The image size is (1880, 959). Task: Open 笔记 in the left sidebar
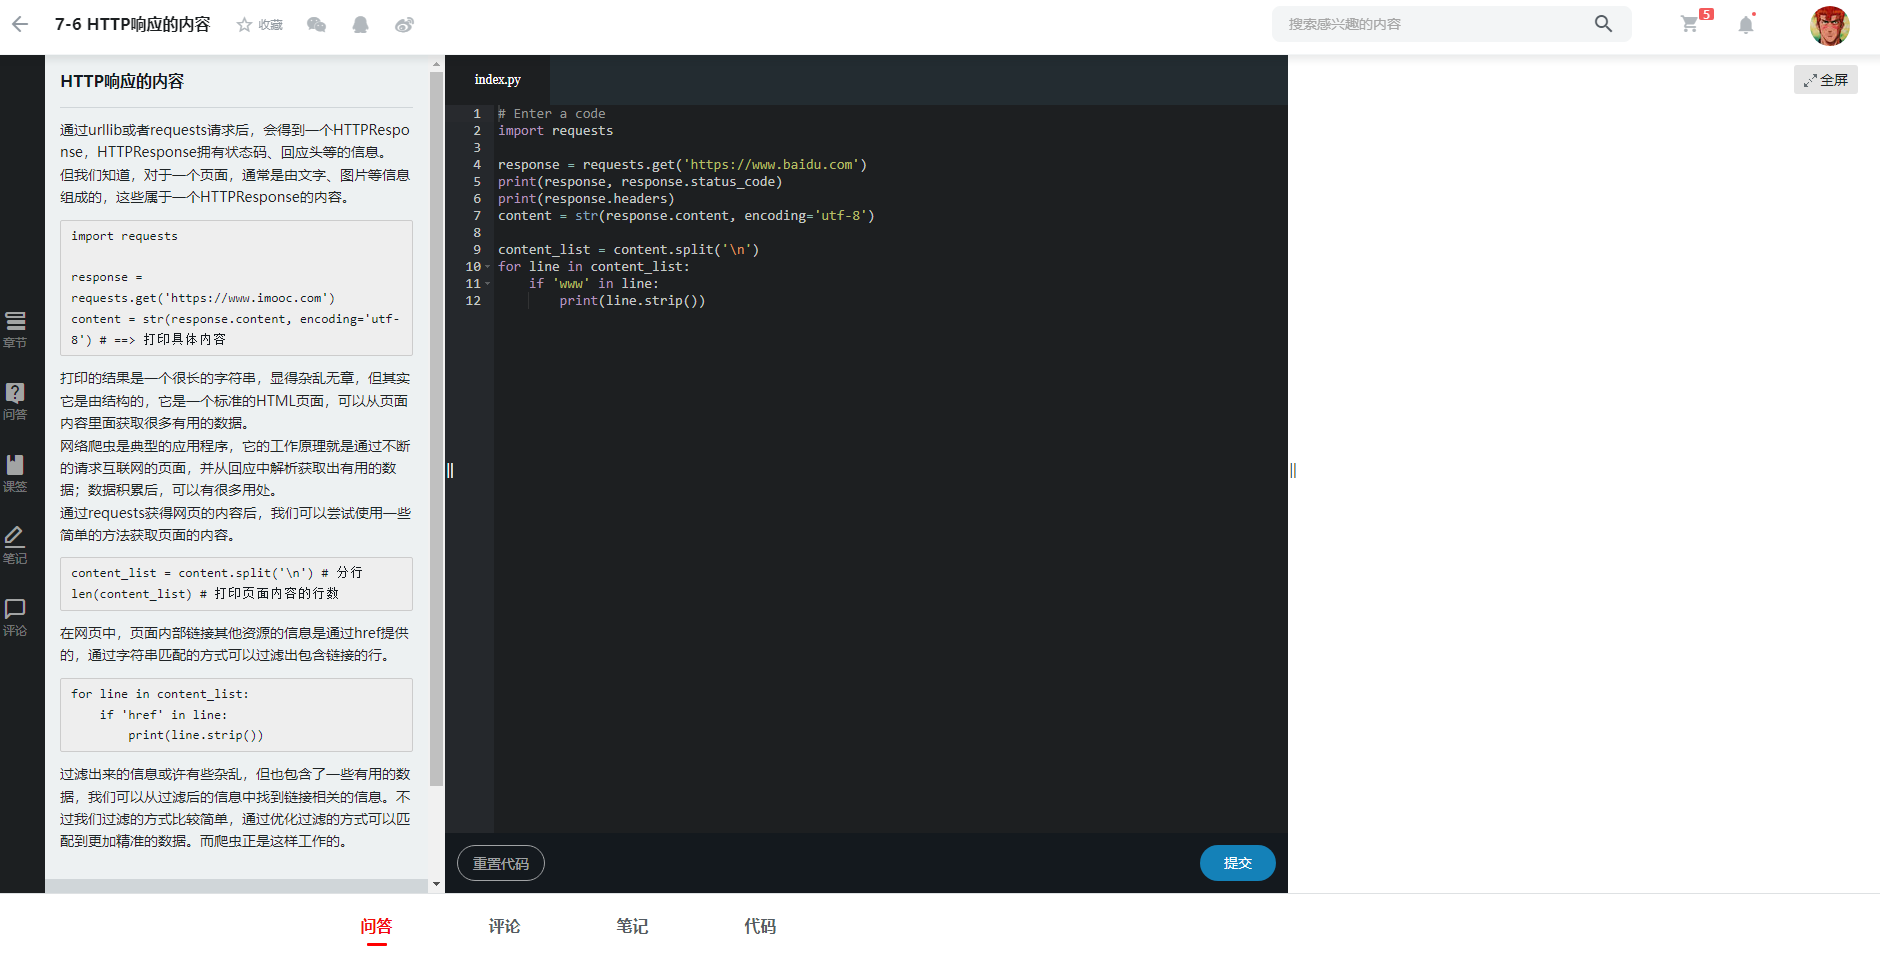click(15, 545)
